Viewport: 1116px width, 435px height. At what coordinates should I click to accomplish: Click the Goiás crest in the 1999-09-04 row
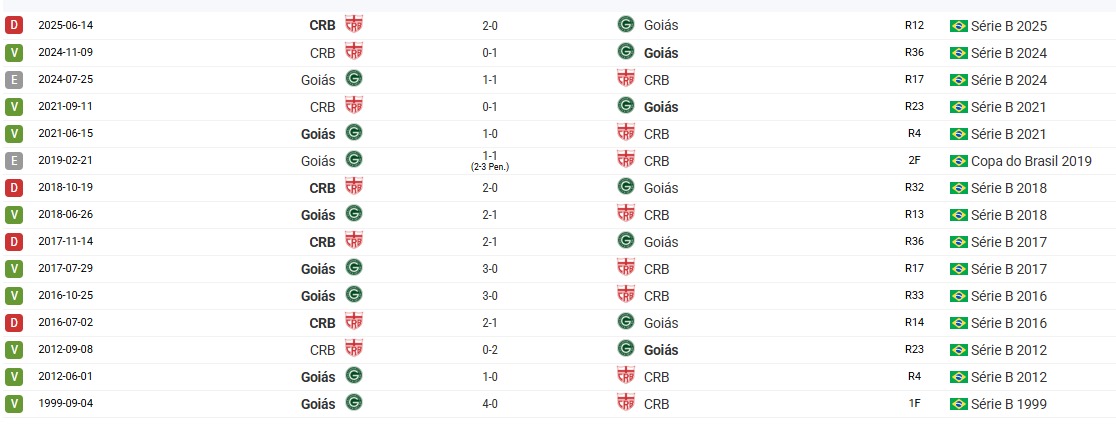coord(353,402)
